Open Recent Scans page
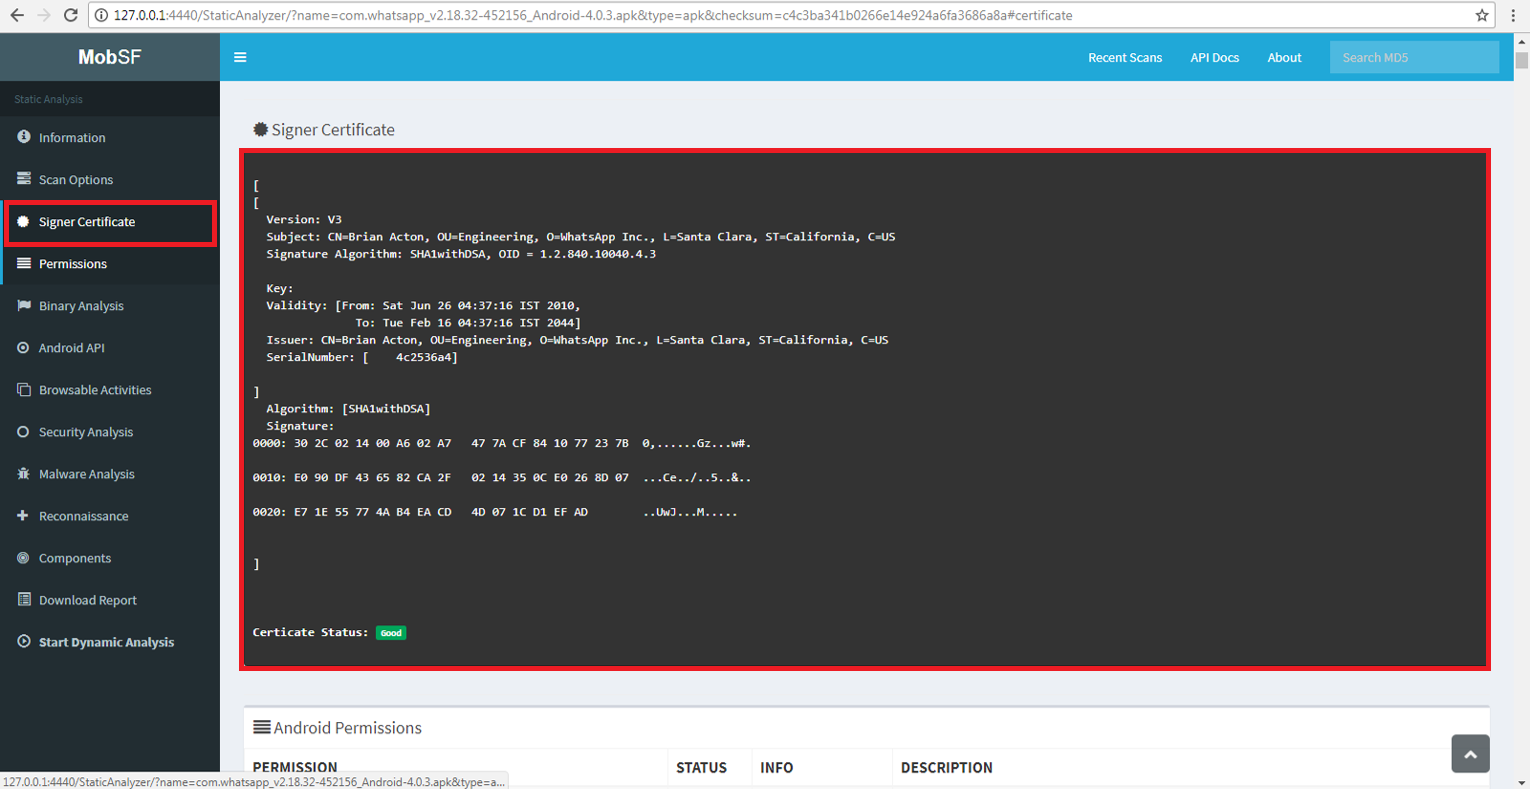Screen dimensions: 1530x789 pos(1125,57)
